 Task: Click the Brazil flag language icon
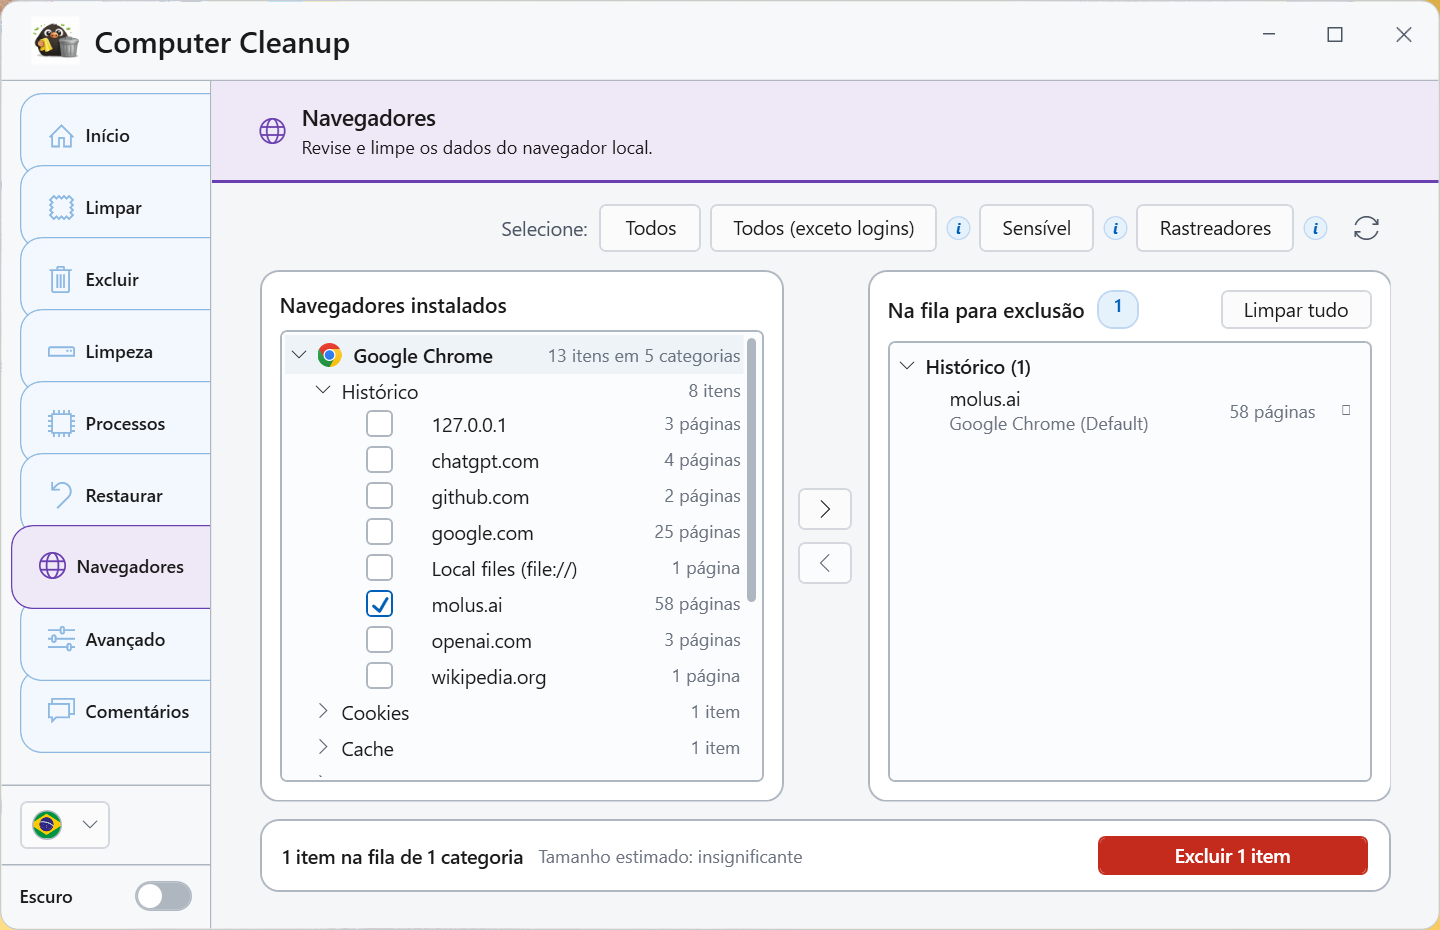47,825
